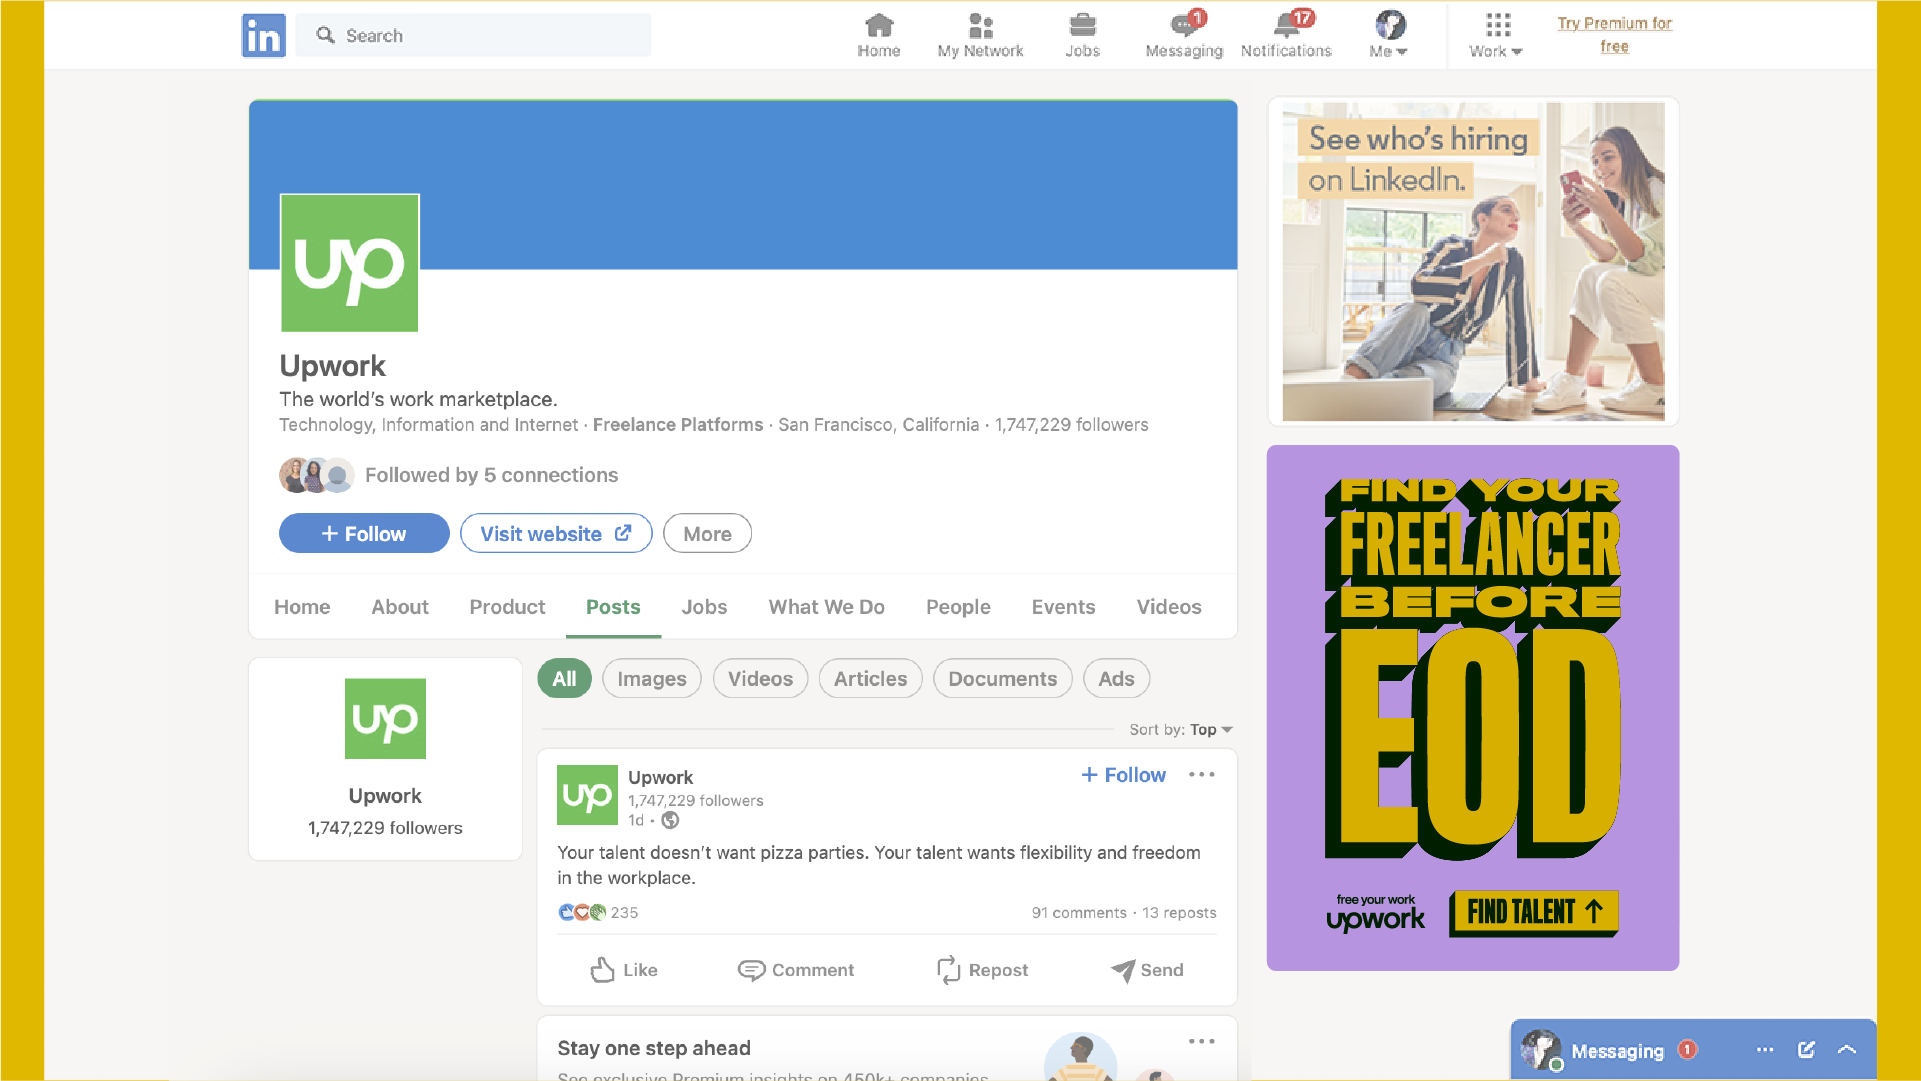Open the Messaging icon in top navigation
The image size is (1921, 1081).
point(1184,26)
